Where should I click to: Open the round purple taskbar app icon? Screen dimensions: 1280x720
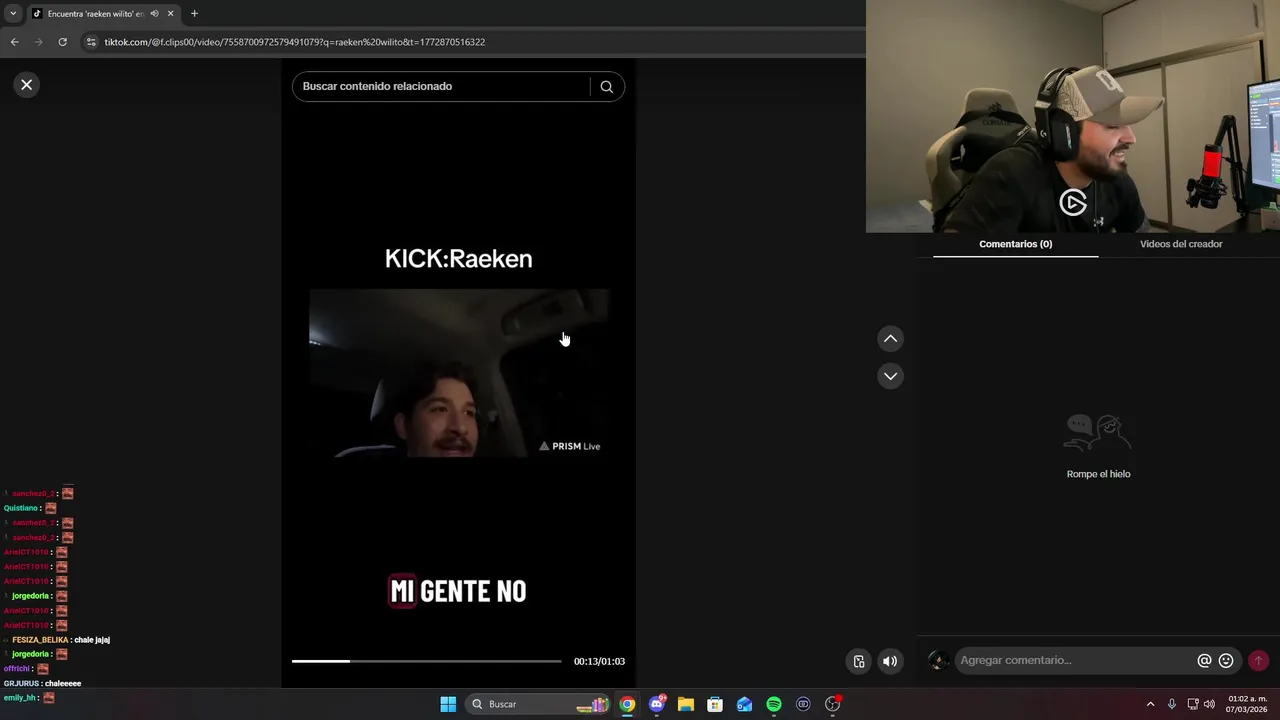(x=803, y=704)
